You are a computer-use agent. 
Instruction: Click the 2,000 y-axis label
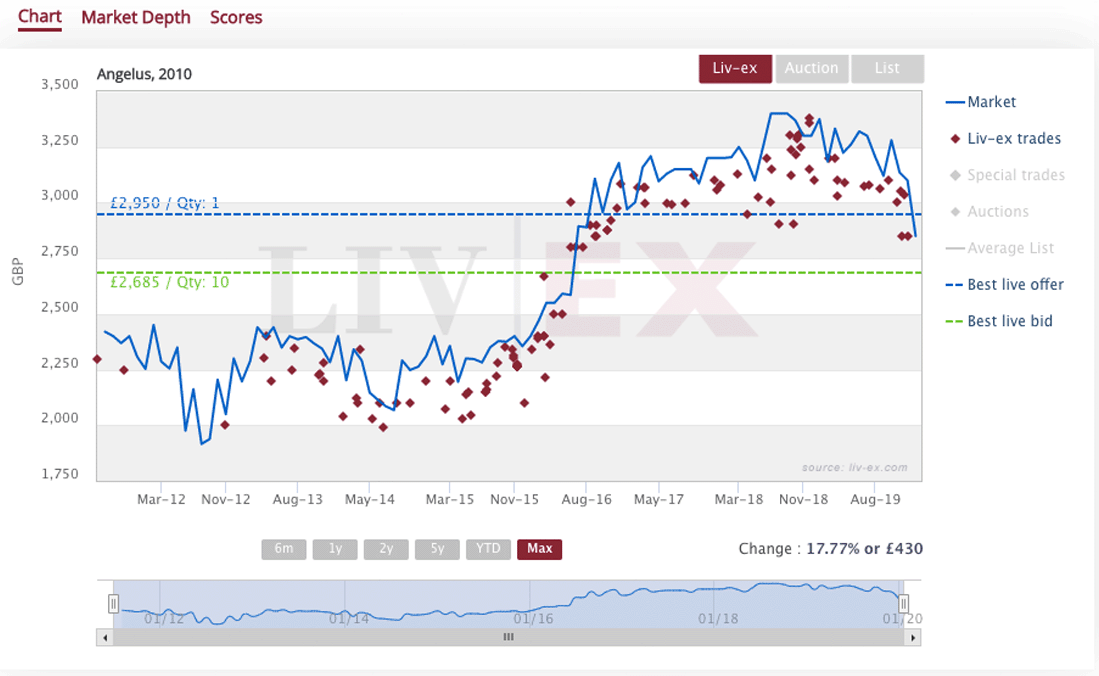click(60, 418)
